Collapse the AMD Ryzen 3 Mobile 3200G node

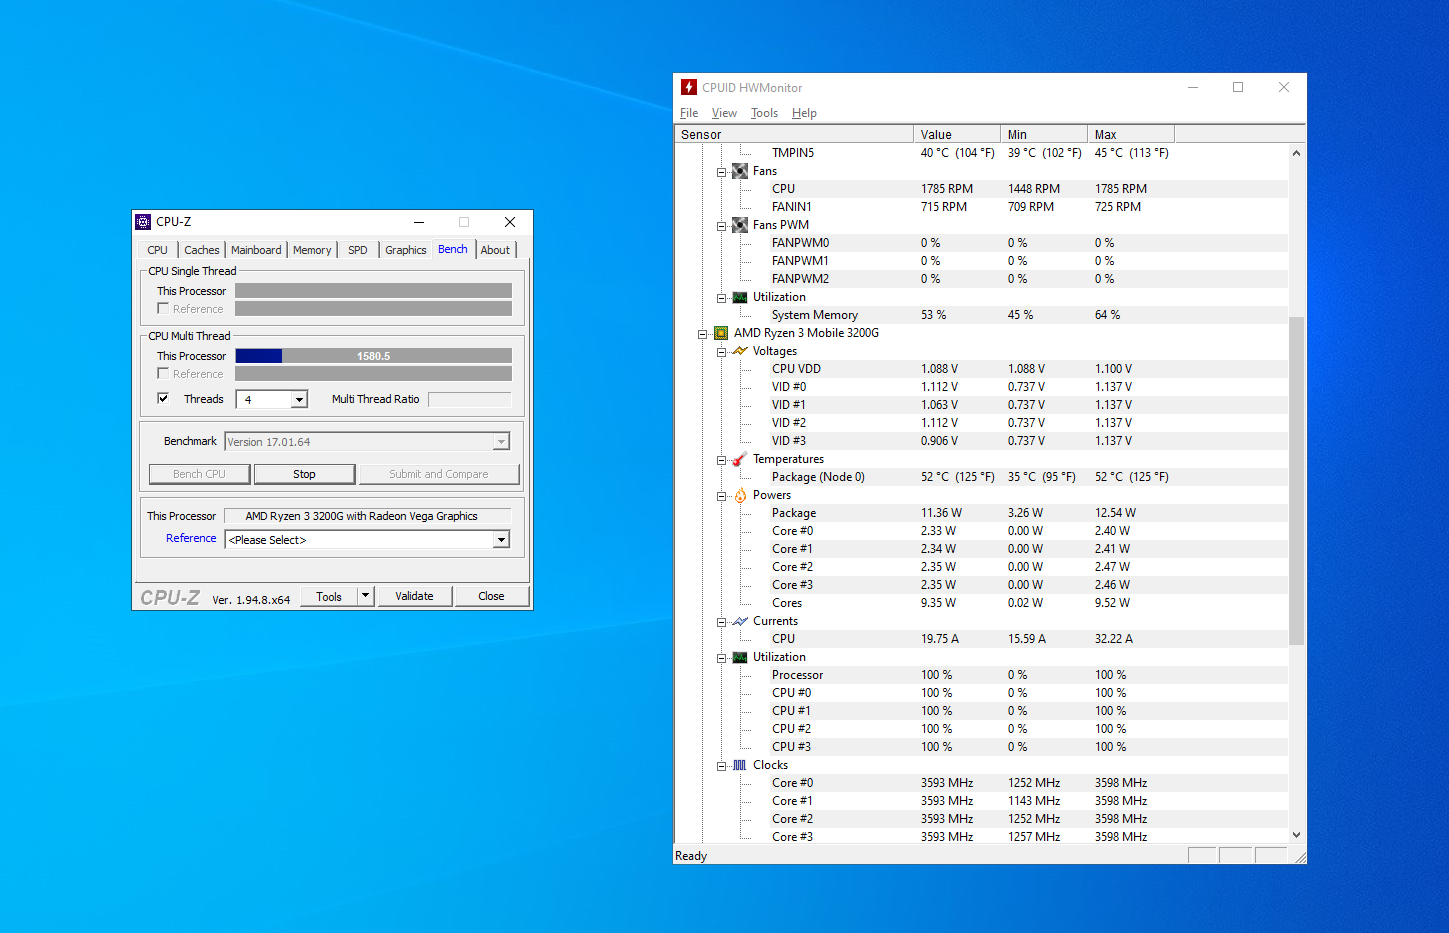click(702, 334)
